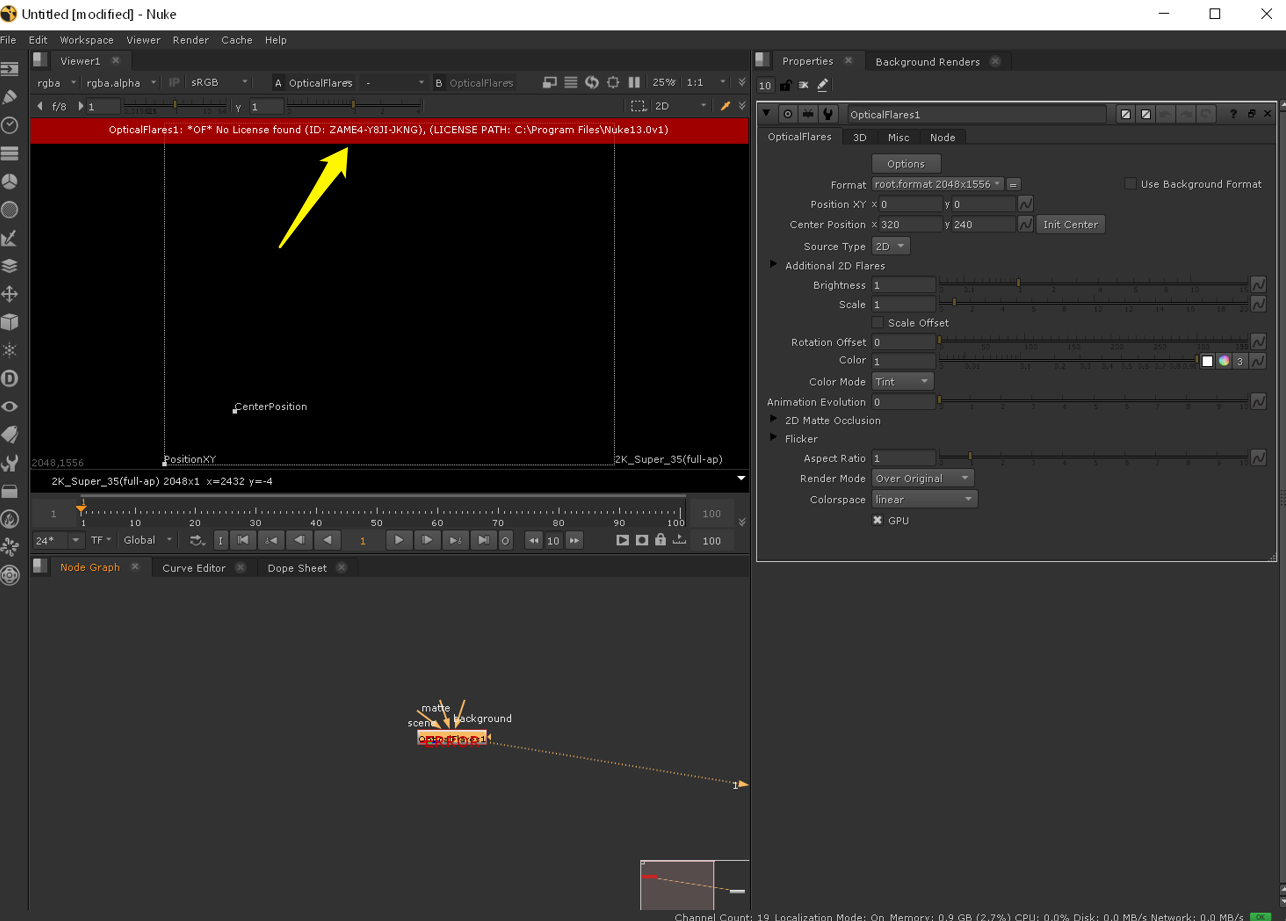Expand the Flicker section
Image resolution: width=1286 pixels, height=921 pixels.
click(x=773, y=438)
